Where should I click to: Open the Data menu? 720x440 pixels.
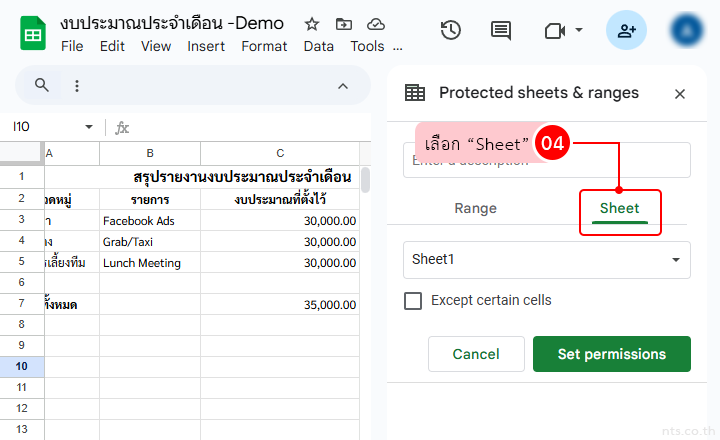pos(318,46)
